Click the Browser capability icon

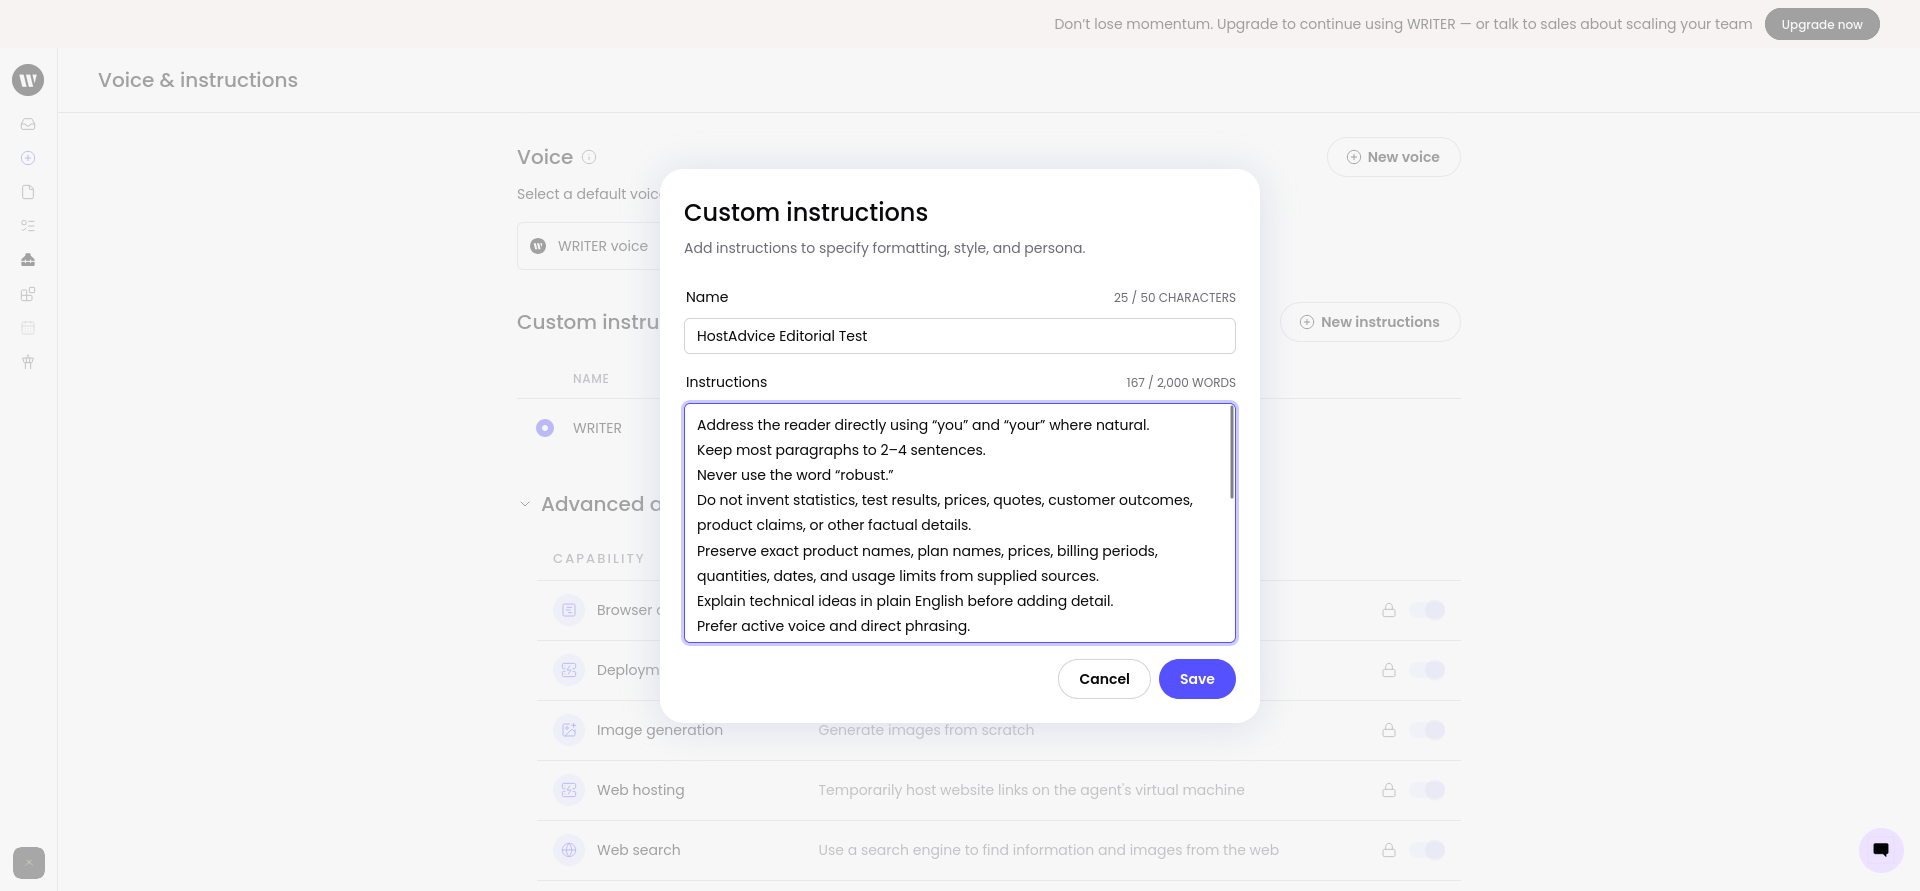(x=569, y=610)
